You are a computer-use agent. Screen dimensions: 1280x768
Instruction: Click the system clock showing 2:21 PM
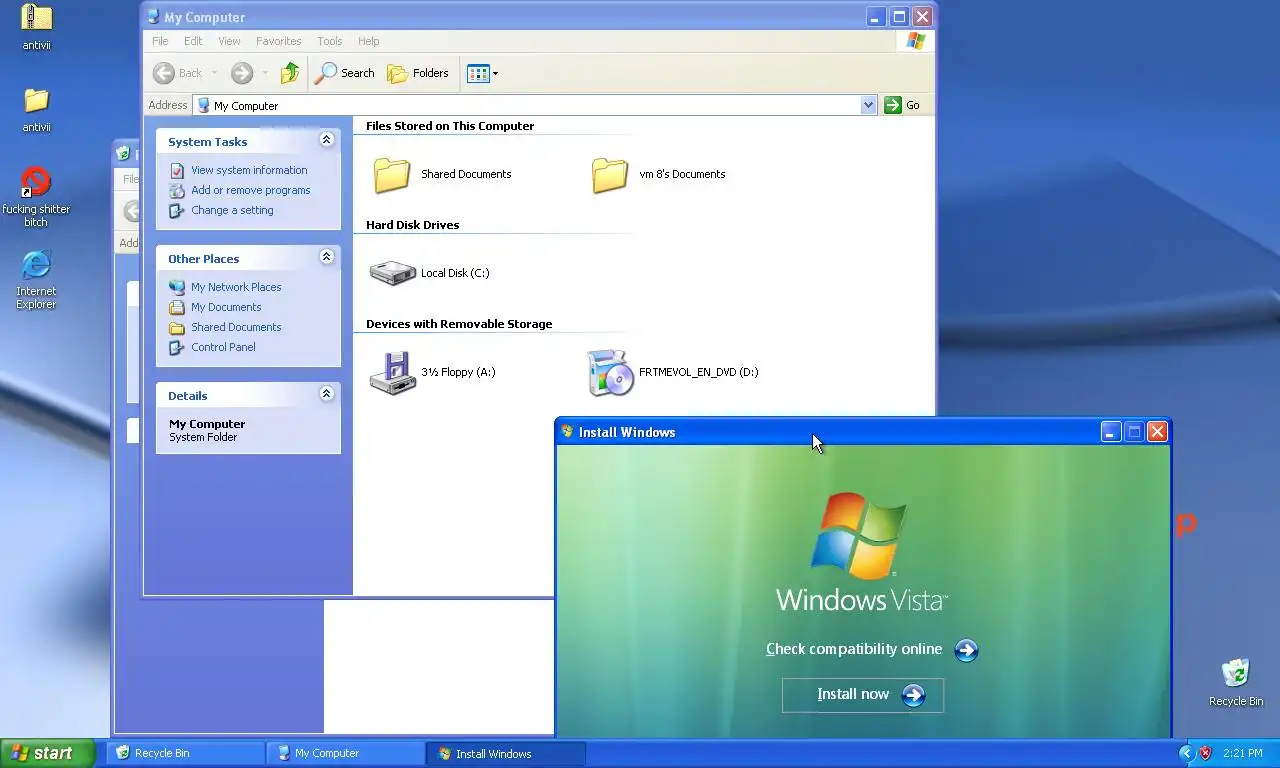(x=1243, y=753)
